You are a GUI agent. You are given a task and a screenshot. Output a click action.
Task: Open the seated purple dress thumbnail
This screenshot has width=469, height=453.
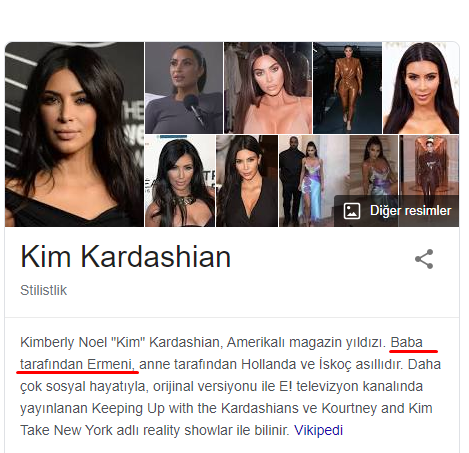click(x=374, y=165)
